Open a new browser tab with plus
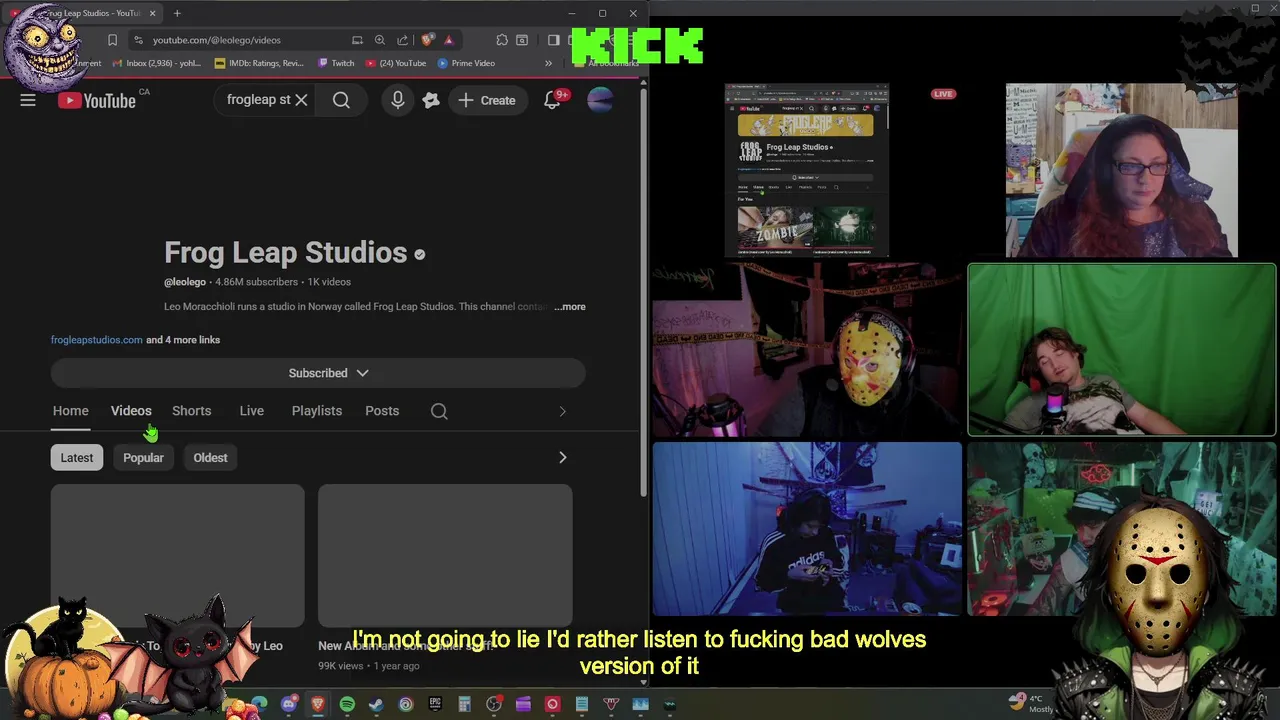Image resolution: width=1280 pixels, height=720 pixels. tap(177, 13)
